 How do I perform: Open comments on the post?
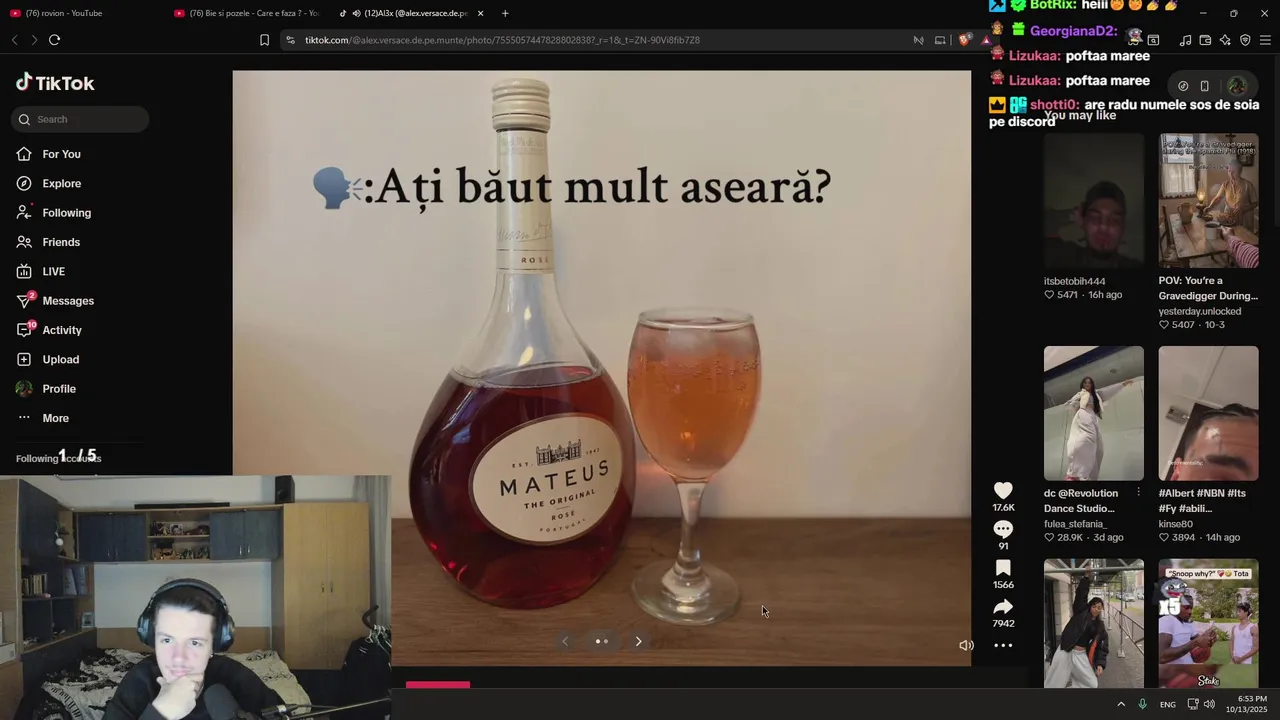coord(1003,529)
